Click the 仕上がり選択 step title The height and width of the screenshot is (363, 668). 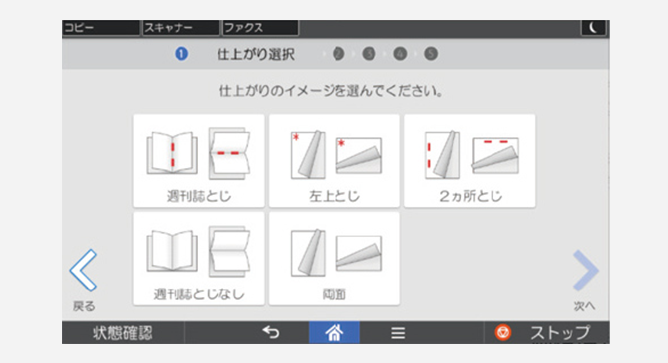coord(256,55)
